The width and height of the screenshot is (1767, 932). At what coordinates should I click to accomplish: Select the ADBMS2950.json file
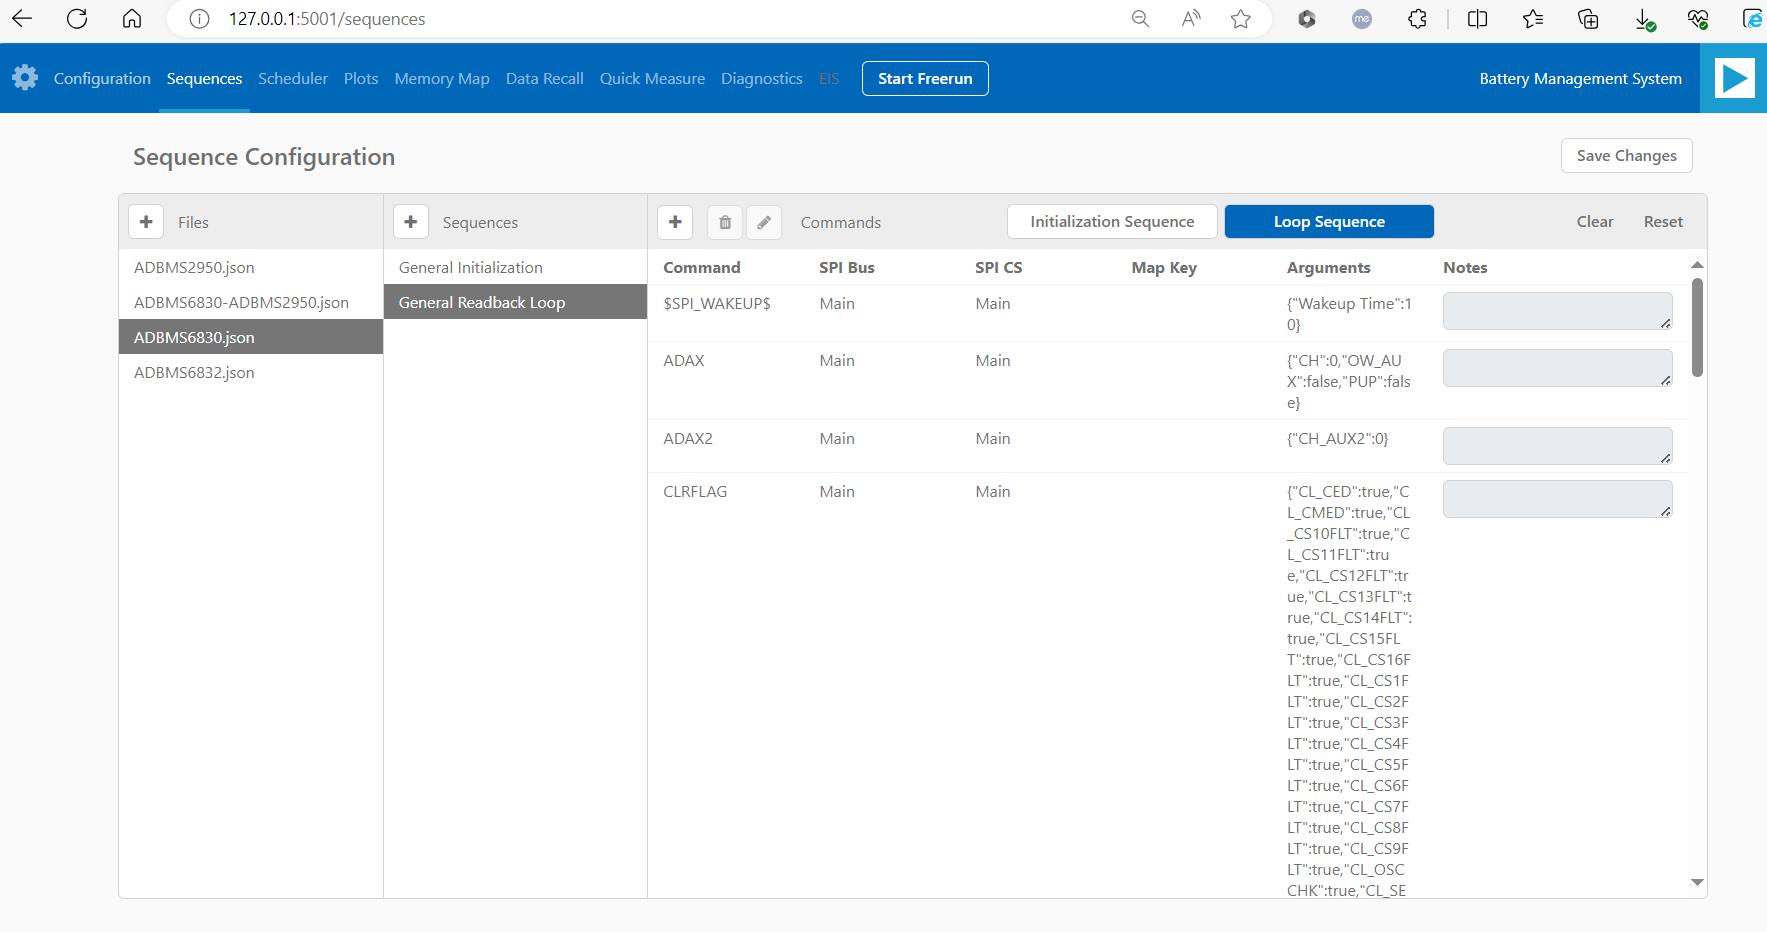(x=194, y=267)
